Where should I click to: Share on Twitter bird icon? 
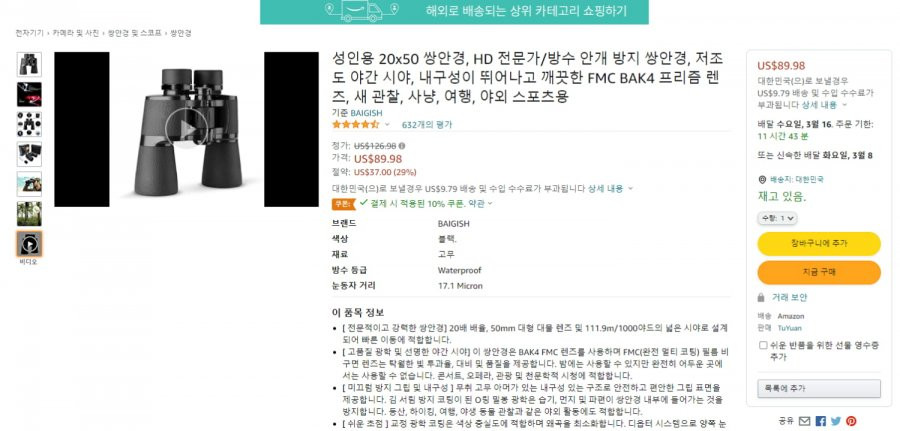click(x=835, y=421)
